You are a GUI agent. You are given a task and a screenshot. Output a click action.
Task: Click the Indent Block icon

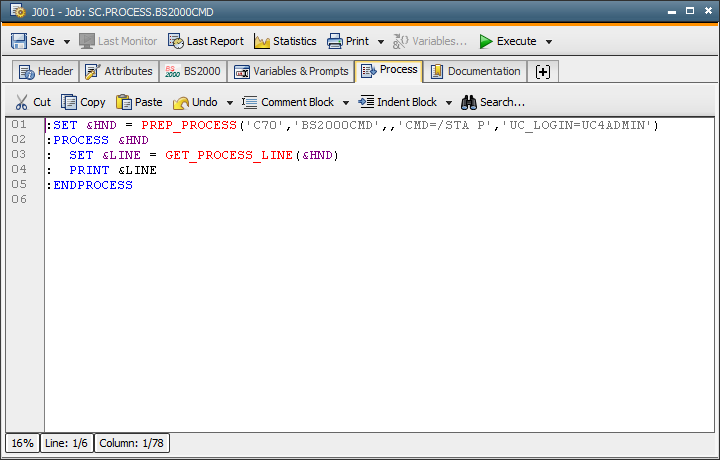point(366,101)
